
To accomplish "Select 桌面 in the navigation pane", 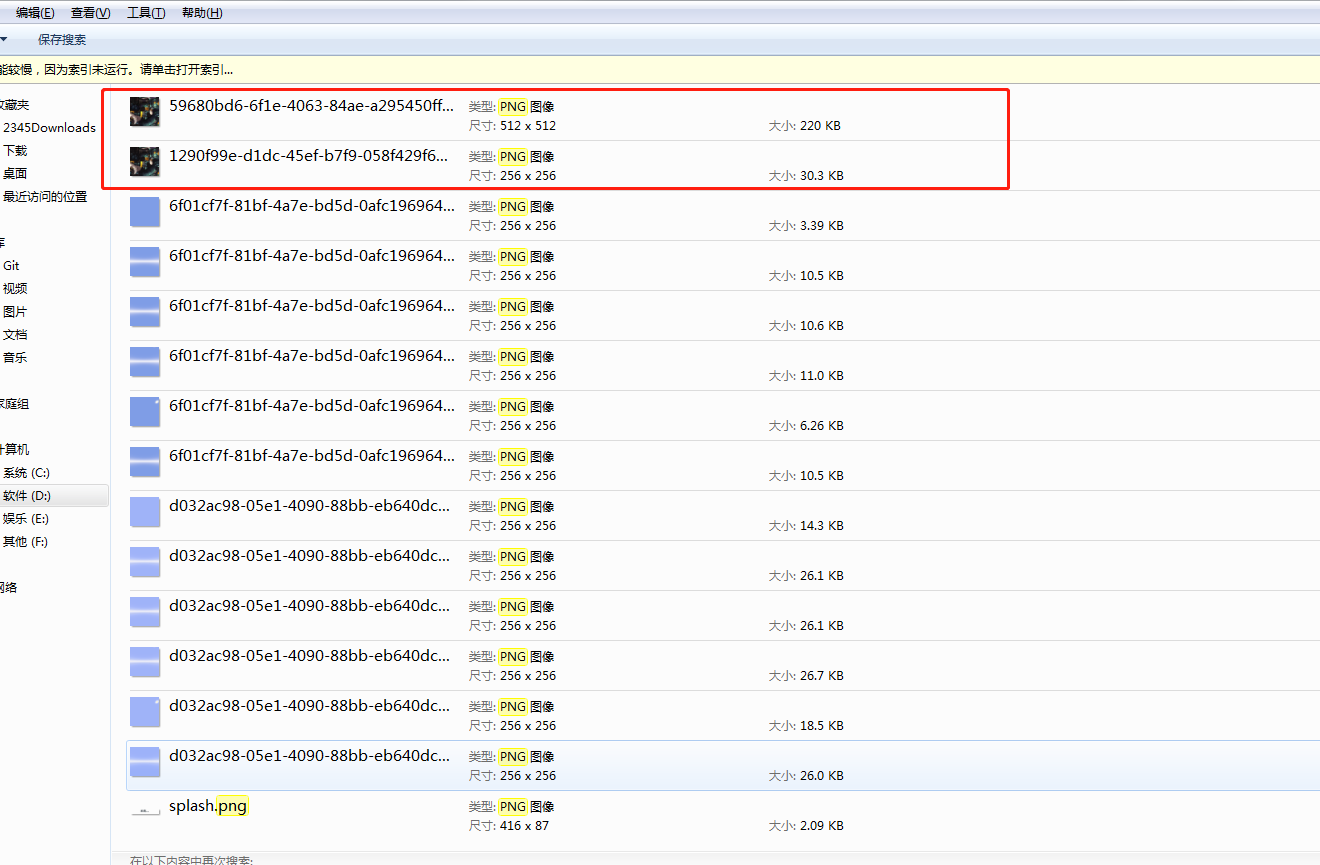I will 15,174.
